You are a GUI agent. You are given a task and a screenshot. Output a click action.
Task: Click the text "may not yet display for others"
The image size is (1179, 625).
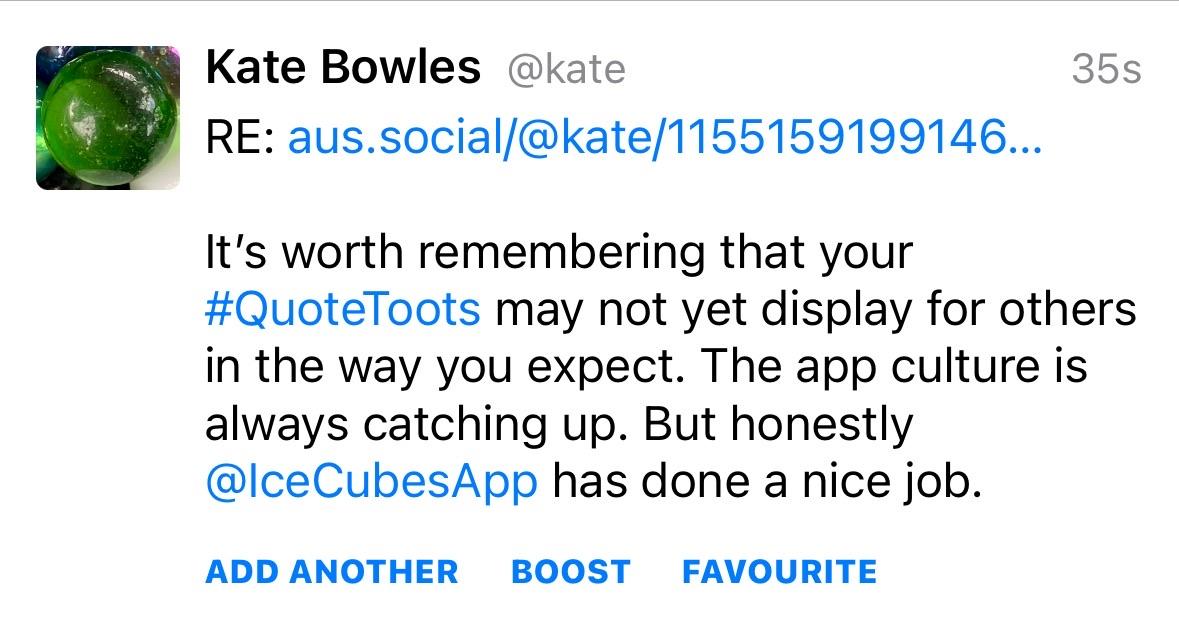[x=816, y=309]
